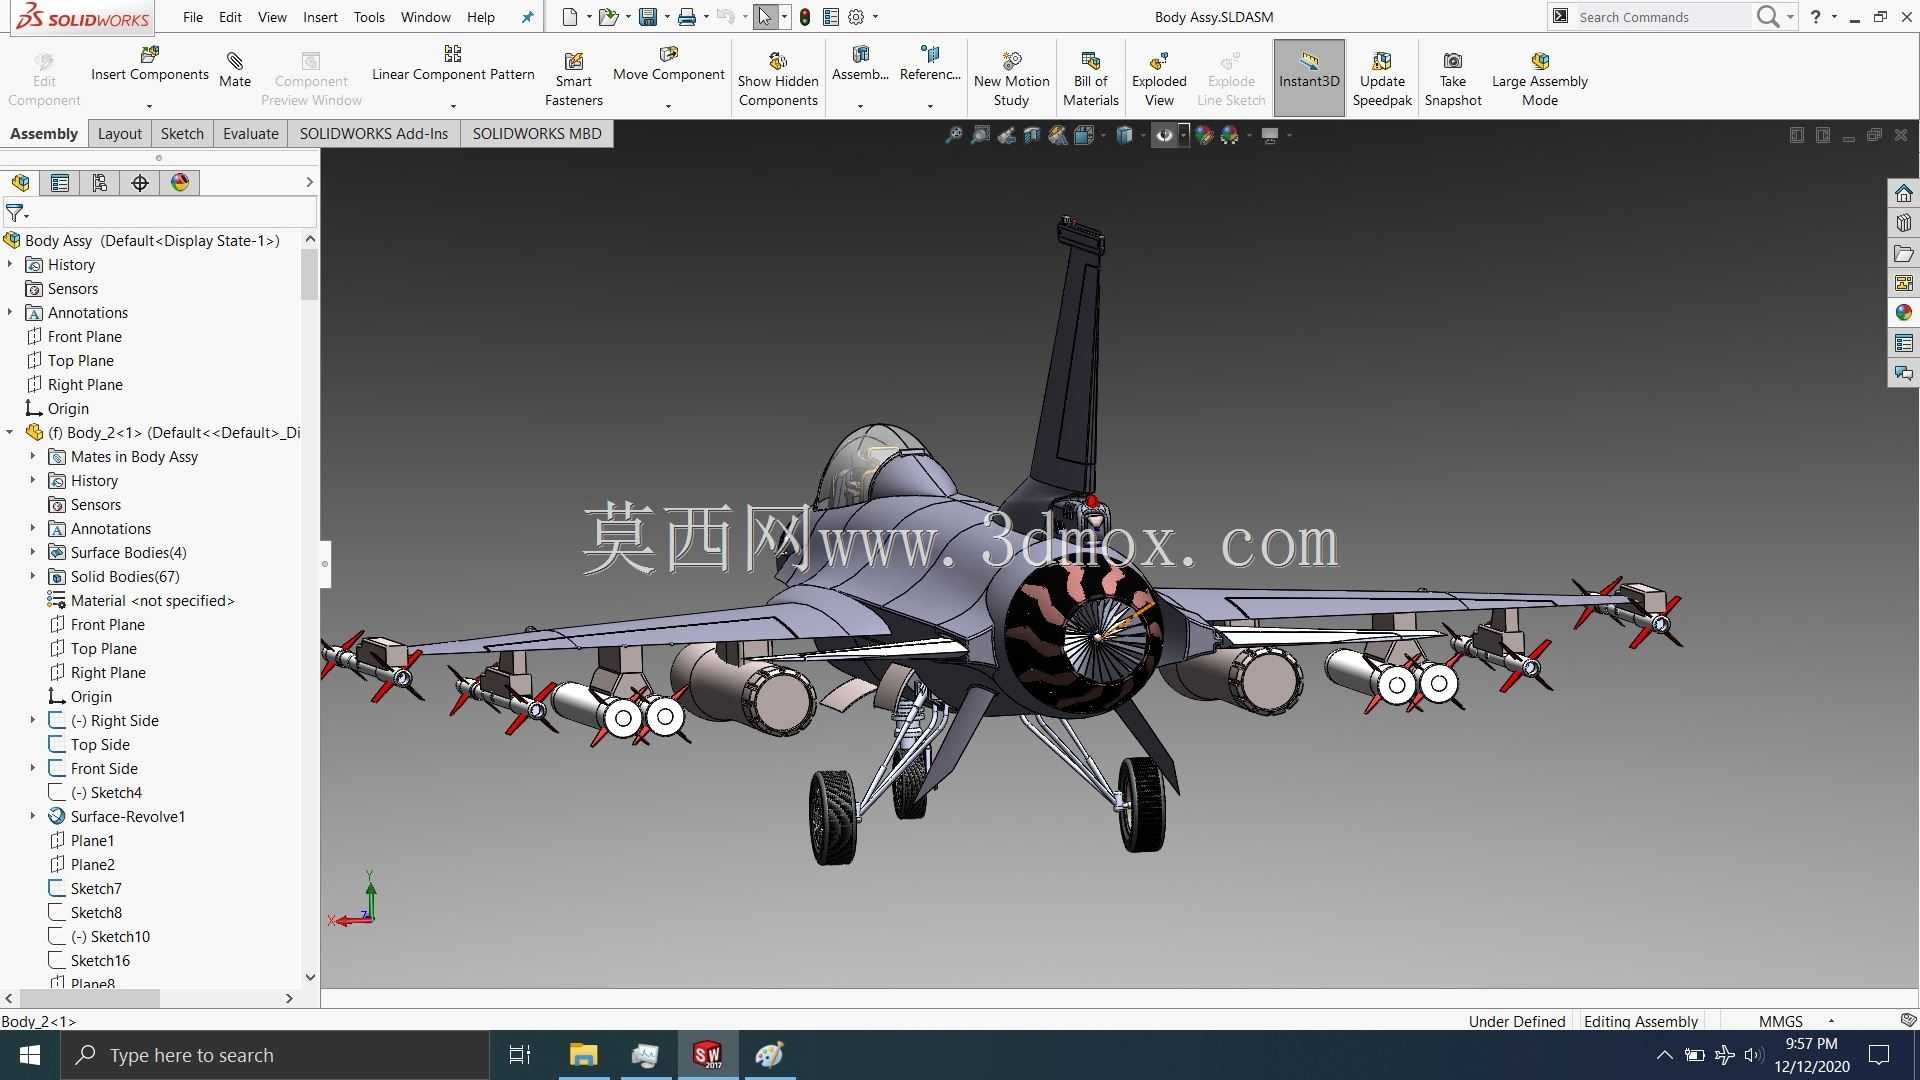Open the Move Component dropdown arrow

pyautogui.click(x=668, y=106)
